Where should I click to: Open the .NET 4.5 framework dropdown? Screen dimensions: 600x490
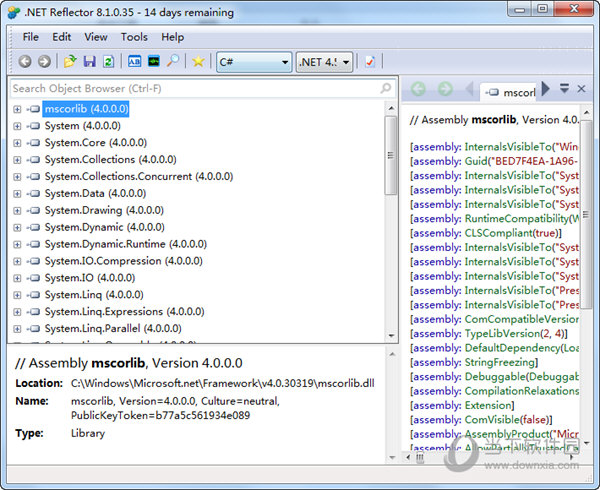[x=324, y=62]
